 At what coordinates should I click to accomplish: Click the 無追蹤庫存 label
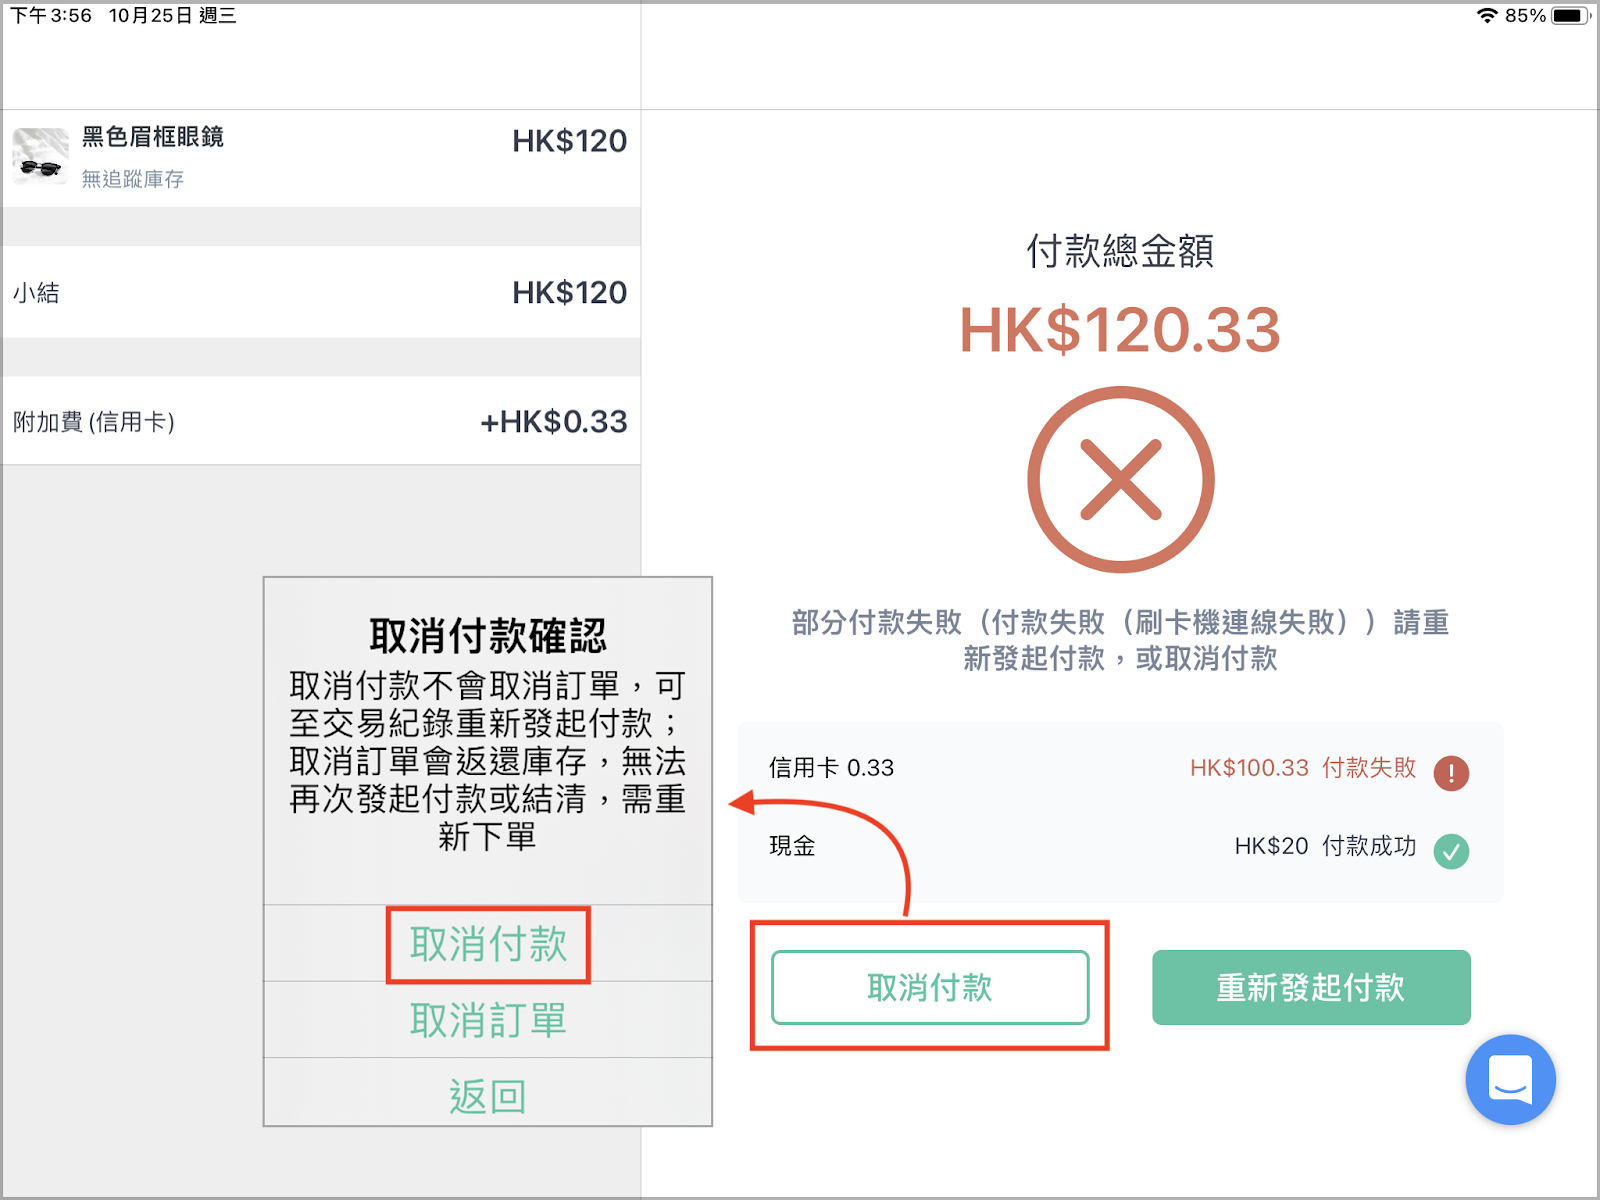click(x=133, y=179)
